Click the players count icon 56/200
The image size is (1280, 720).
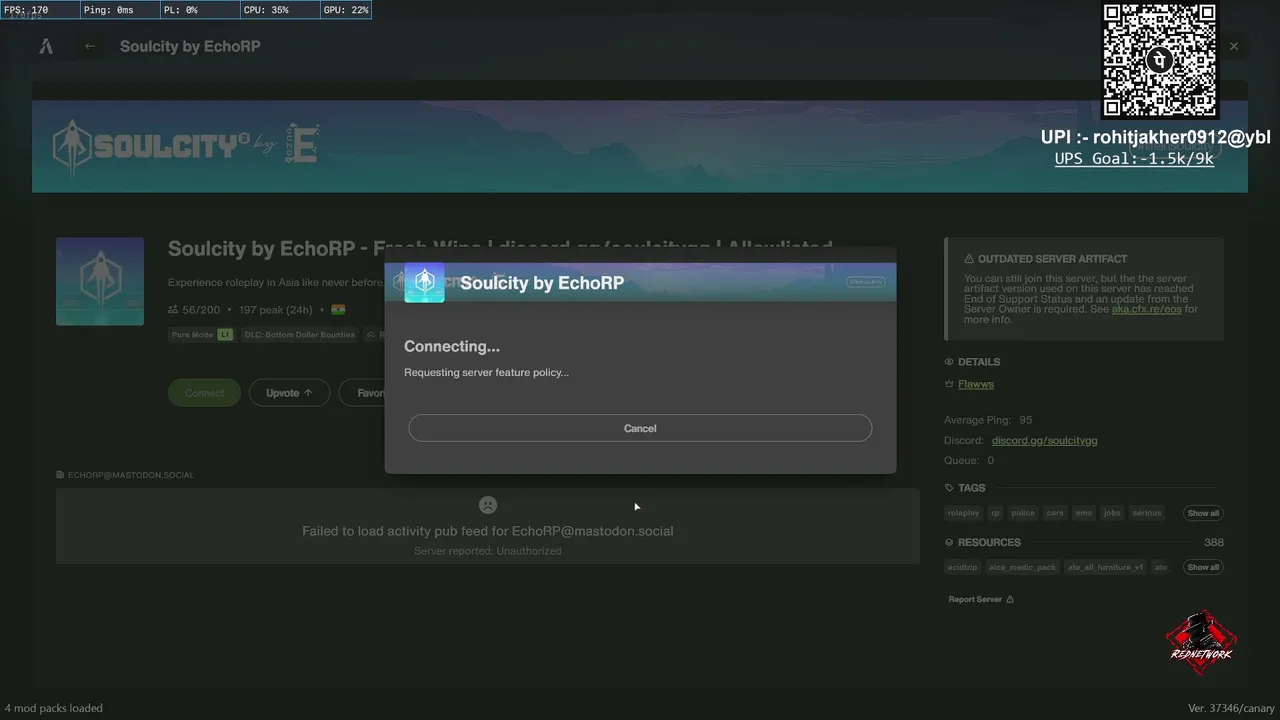(174, 310)
